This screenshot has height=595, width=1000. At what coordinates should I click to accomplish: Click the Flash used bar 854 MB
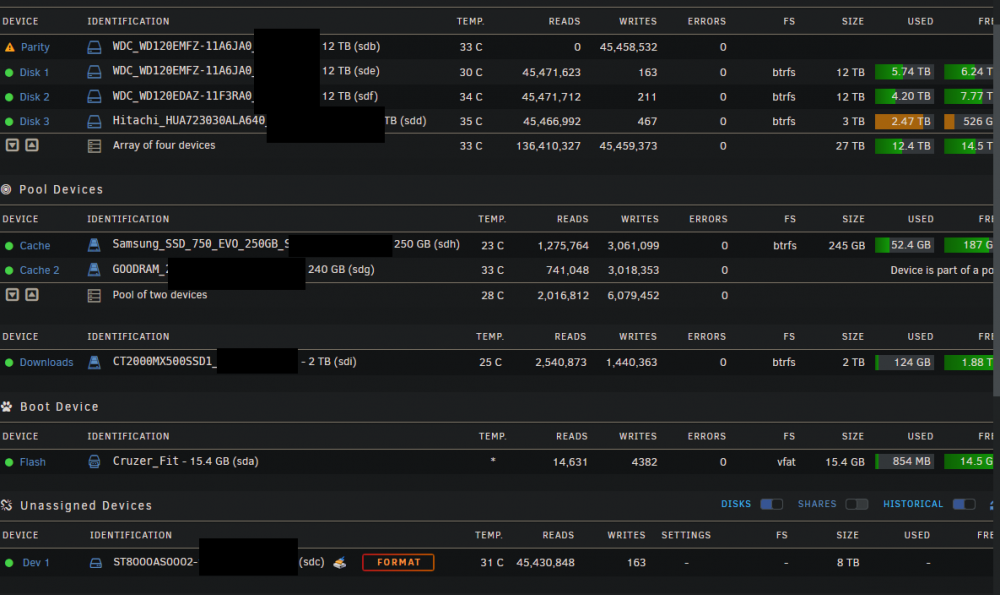point(904,461)
